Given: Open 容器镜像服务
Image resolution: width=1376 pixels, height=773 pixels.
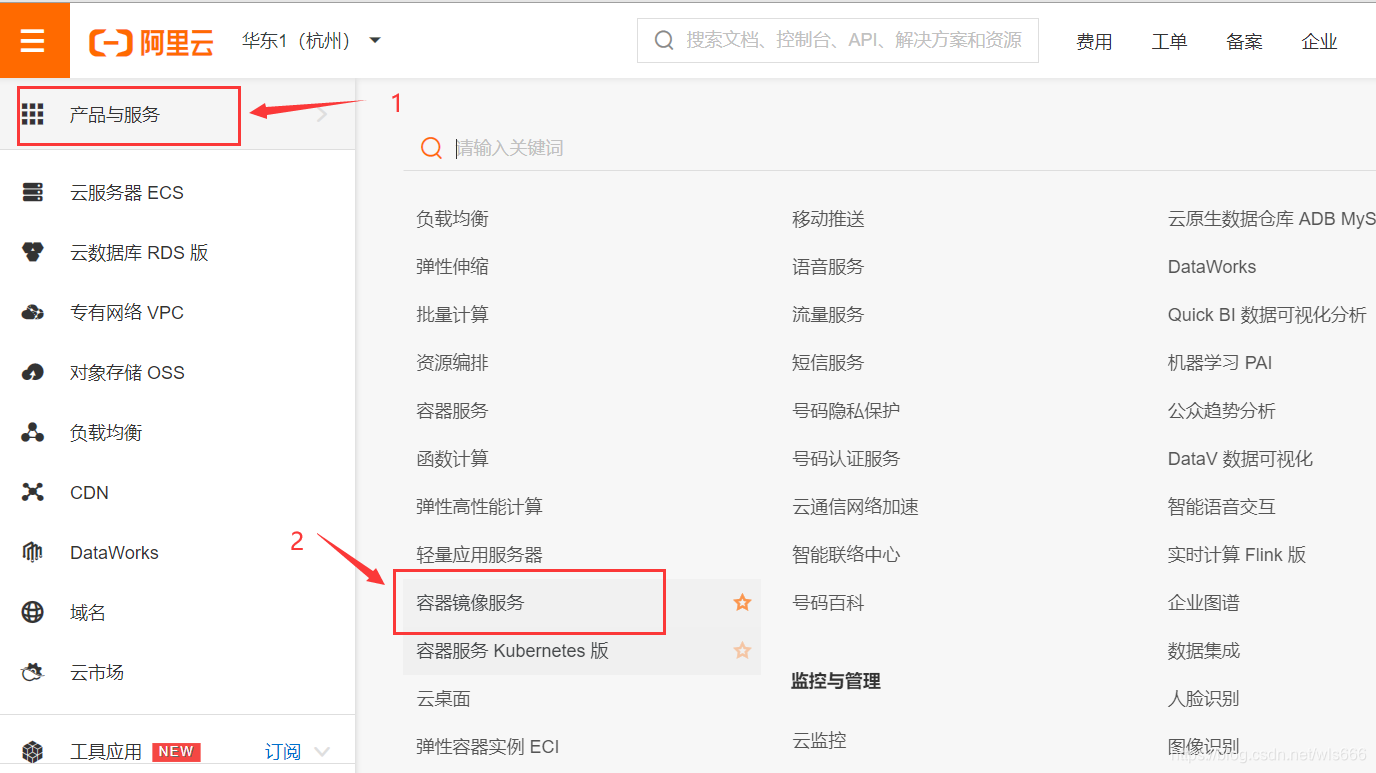Looking at the screenshot, I should (470, 603).
